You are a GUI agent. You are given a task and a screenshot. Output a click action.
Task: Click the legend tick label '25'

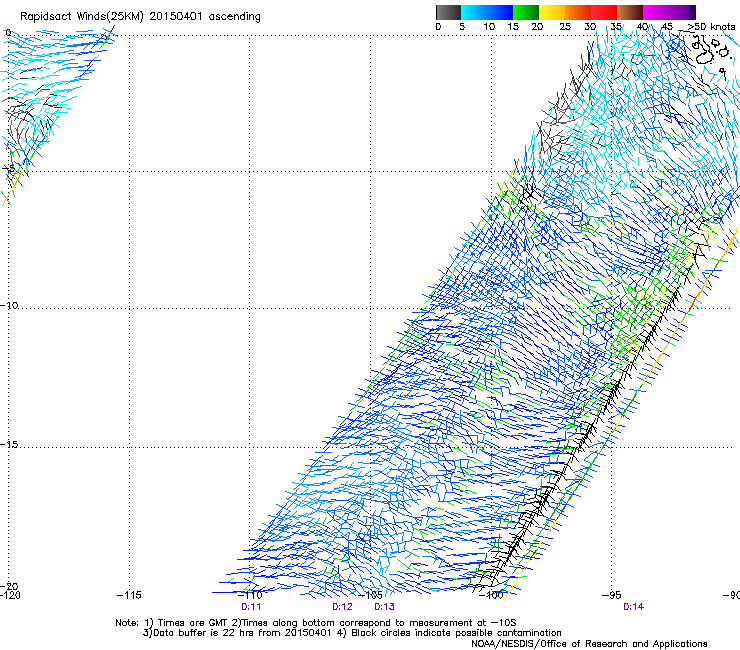pos(565,27)
